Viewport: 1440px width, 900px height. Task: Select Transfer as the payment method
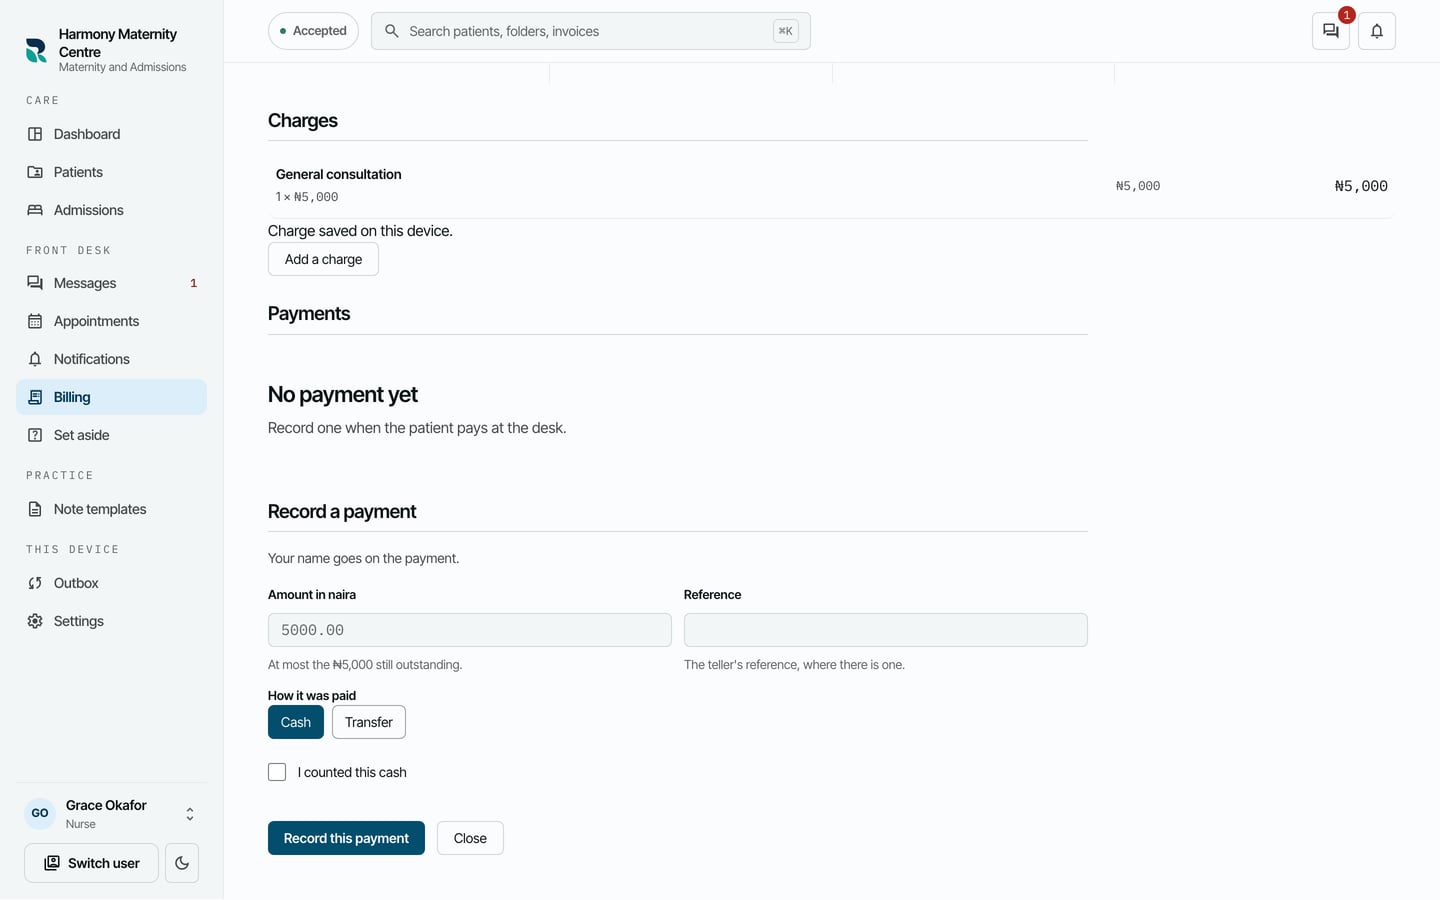(369, 722)
